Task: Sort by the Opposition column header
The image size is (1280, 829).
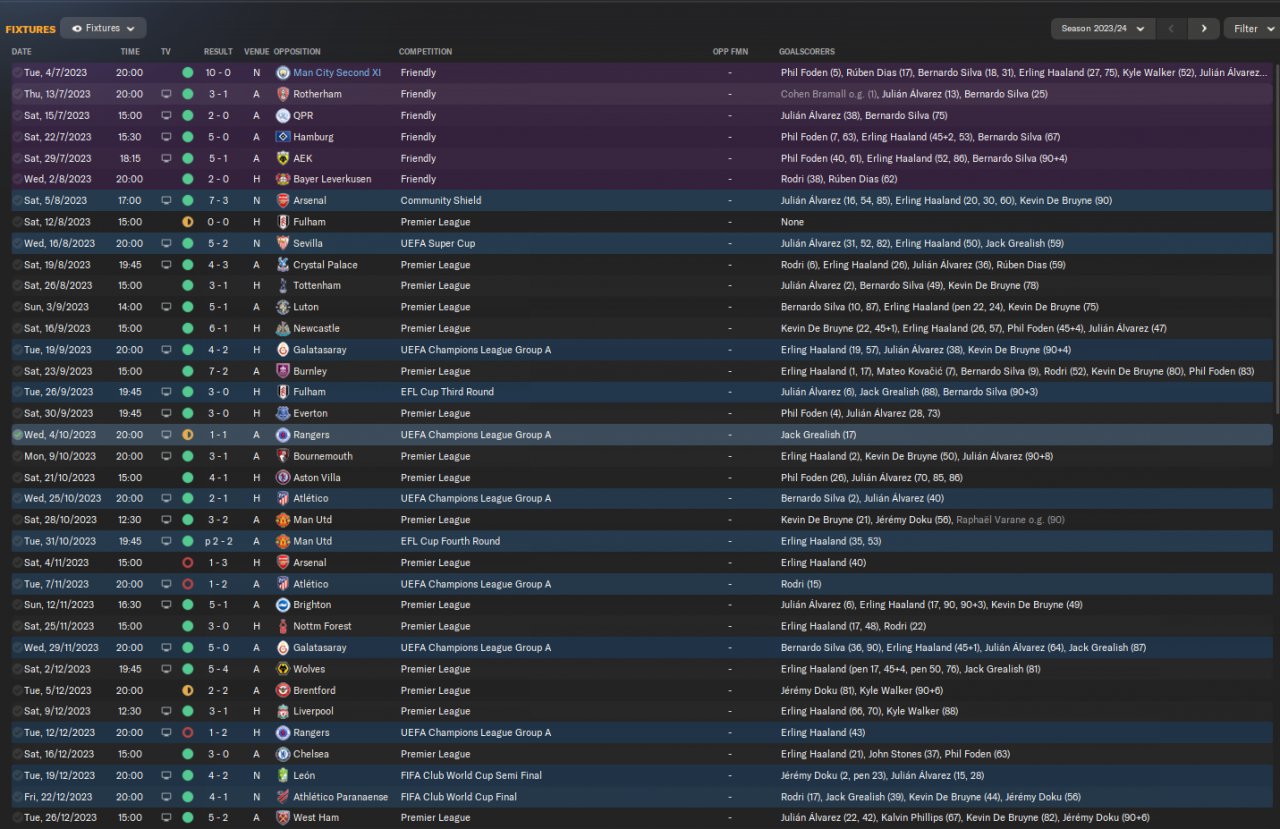Action: (x=297, y=52)
